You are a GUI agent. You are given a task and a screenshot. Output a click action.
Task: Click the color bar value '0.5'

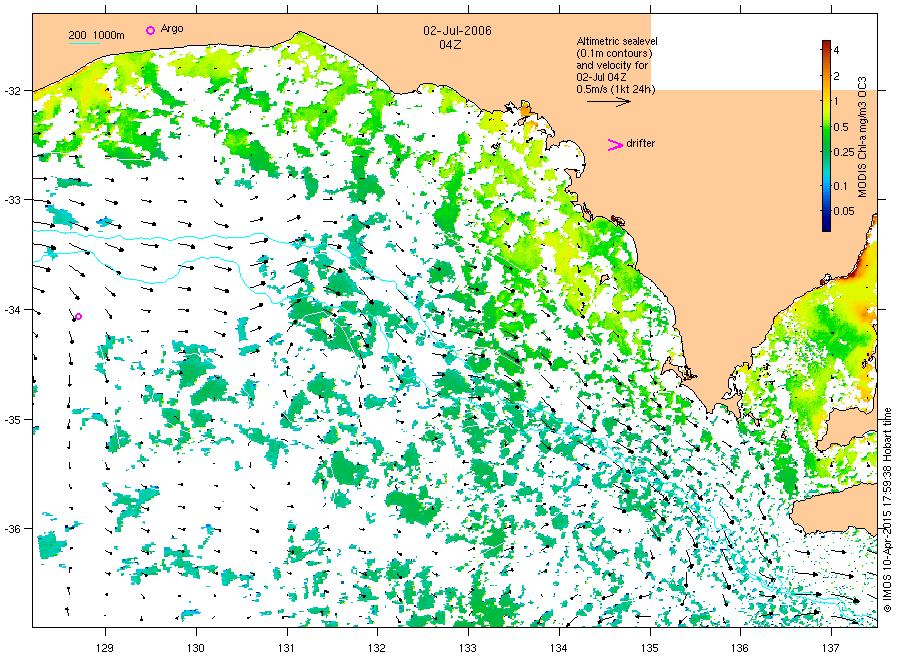point(841,127)
